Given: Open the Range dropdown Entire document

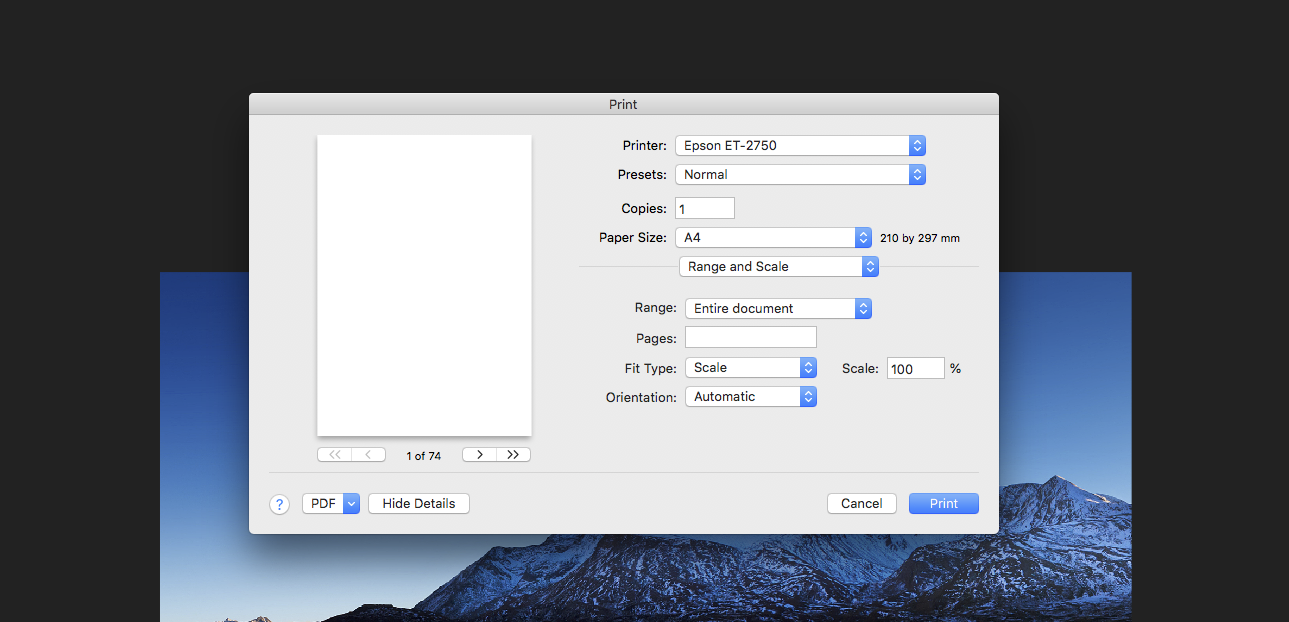Looking at the screenshot, I should [x=778, y=309].
